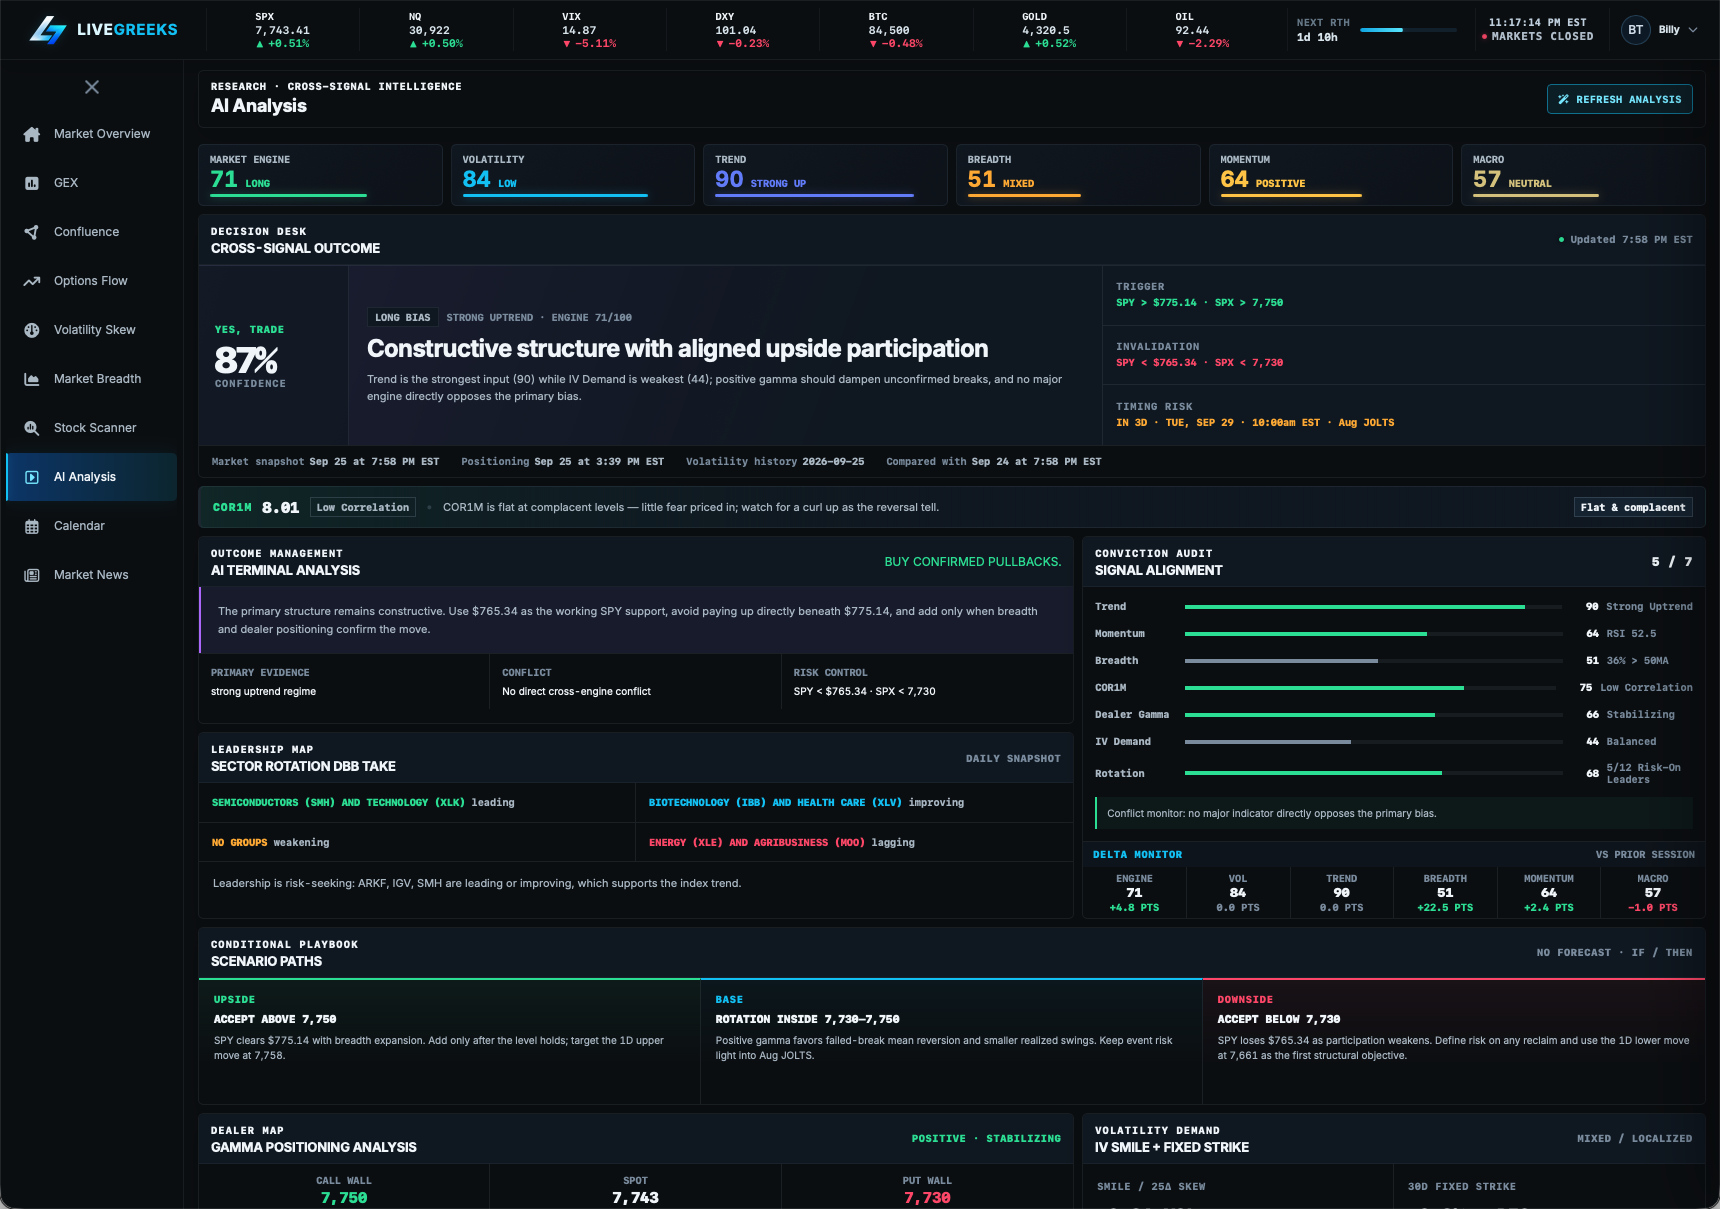This screenshot has width=1720, height=1209.
Task: Open the Market Overview page
Action: [91, 134]
